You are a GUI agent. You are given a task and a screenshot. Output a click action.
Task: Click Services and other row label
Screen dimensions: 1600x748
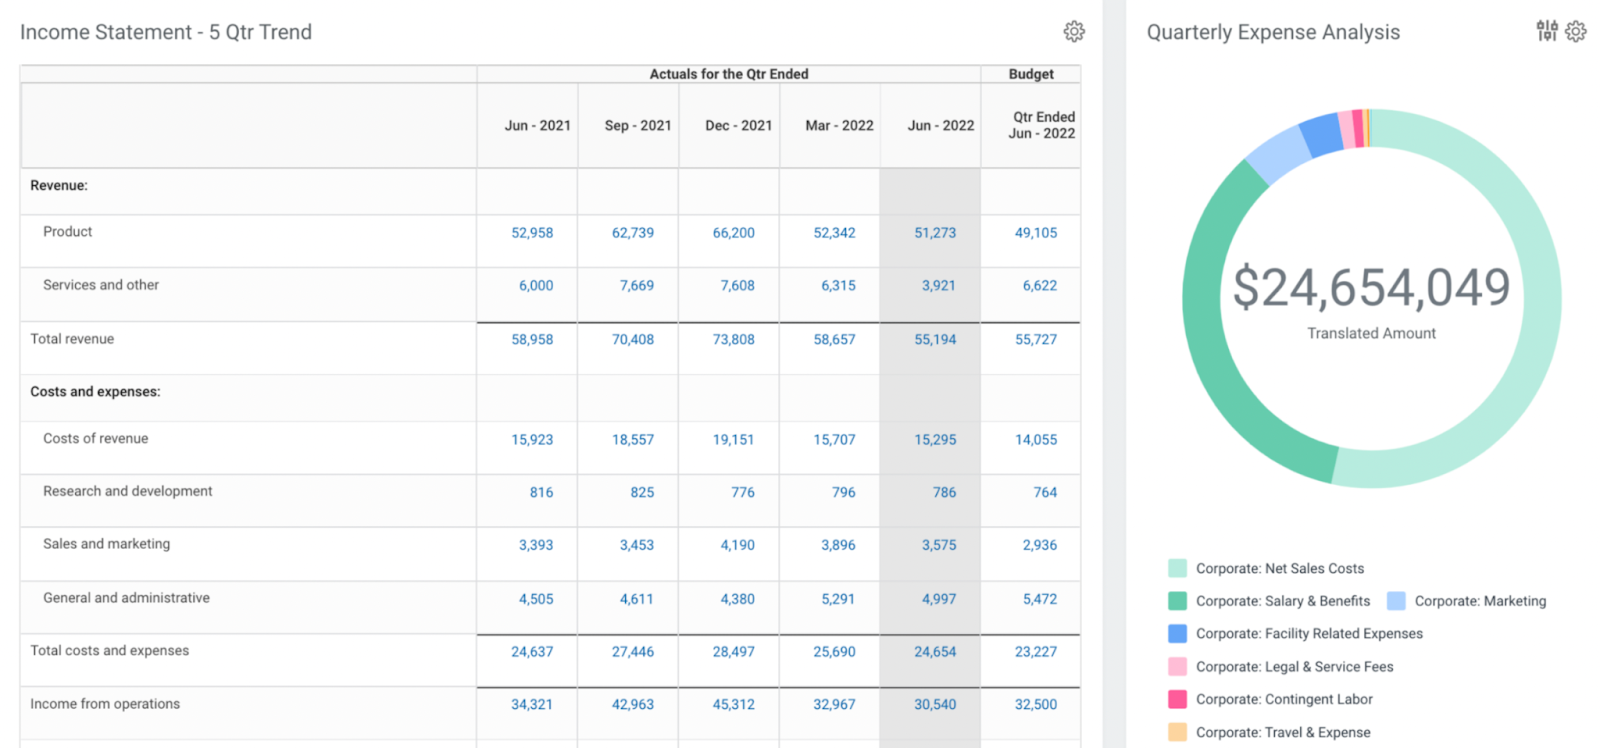[101, 285]
